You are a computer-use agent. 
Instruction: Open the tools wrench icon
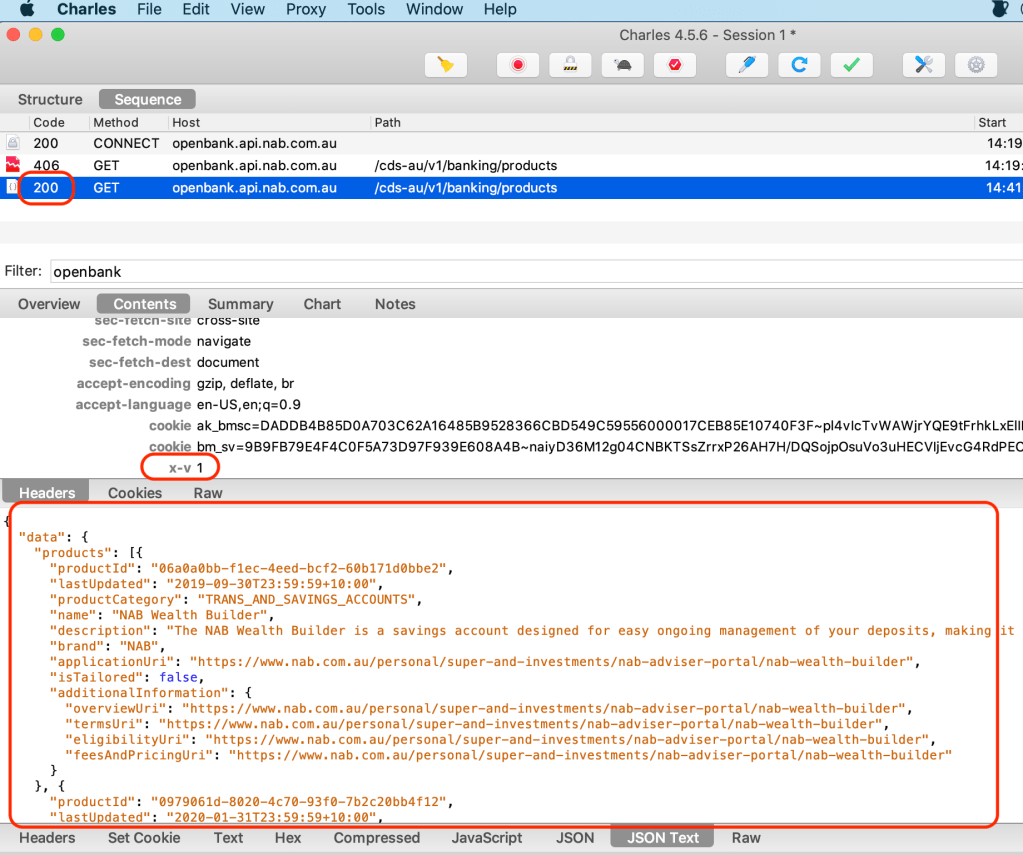923,65
